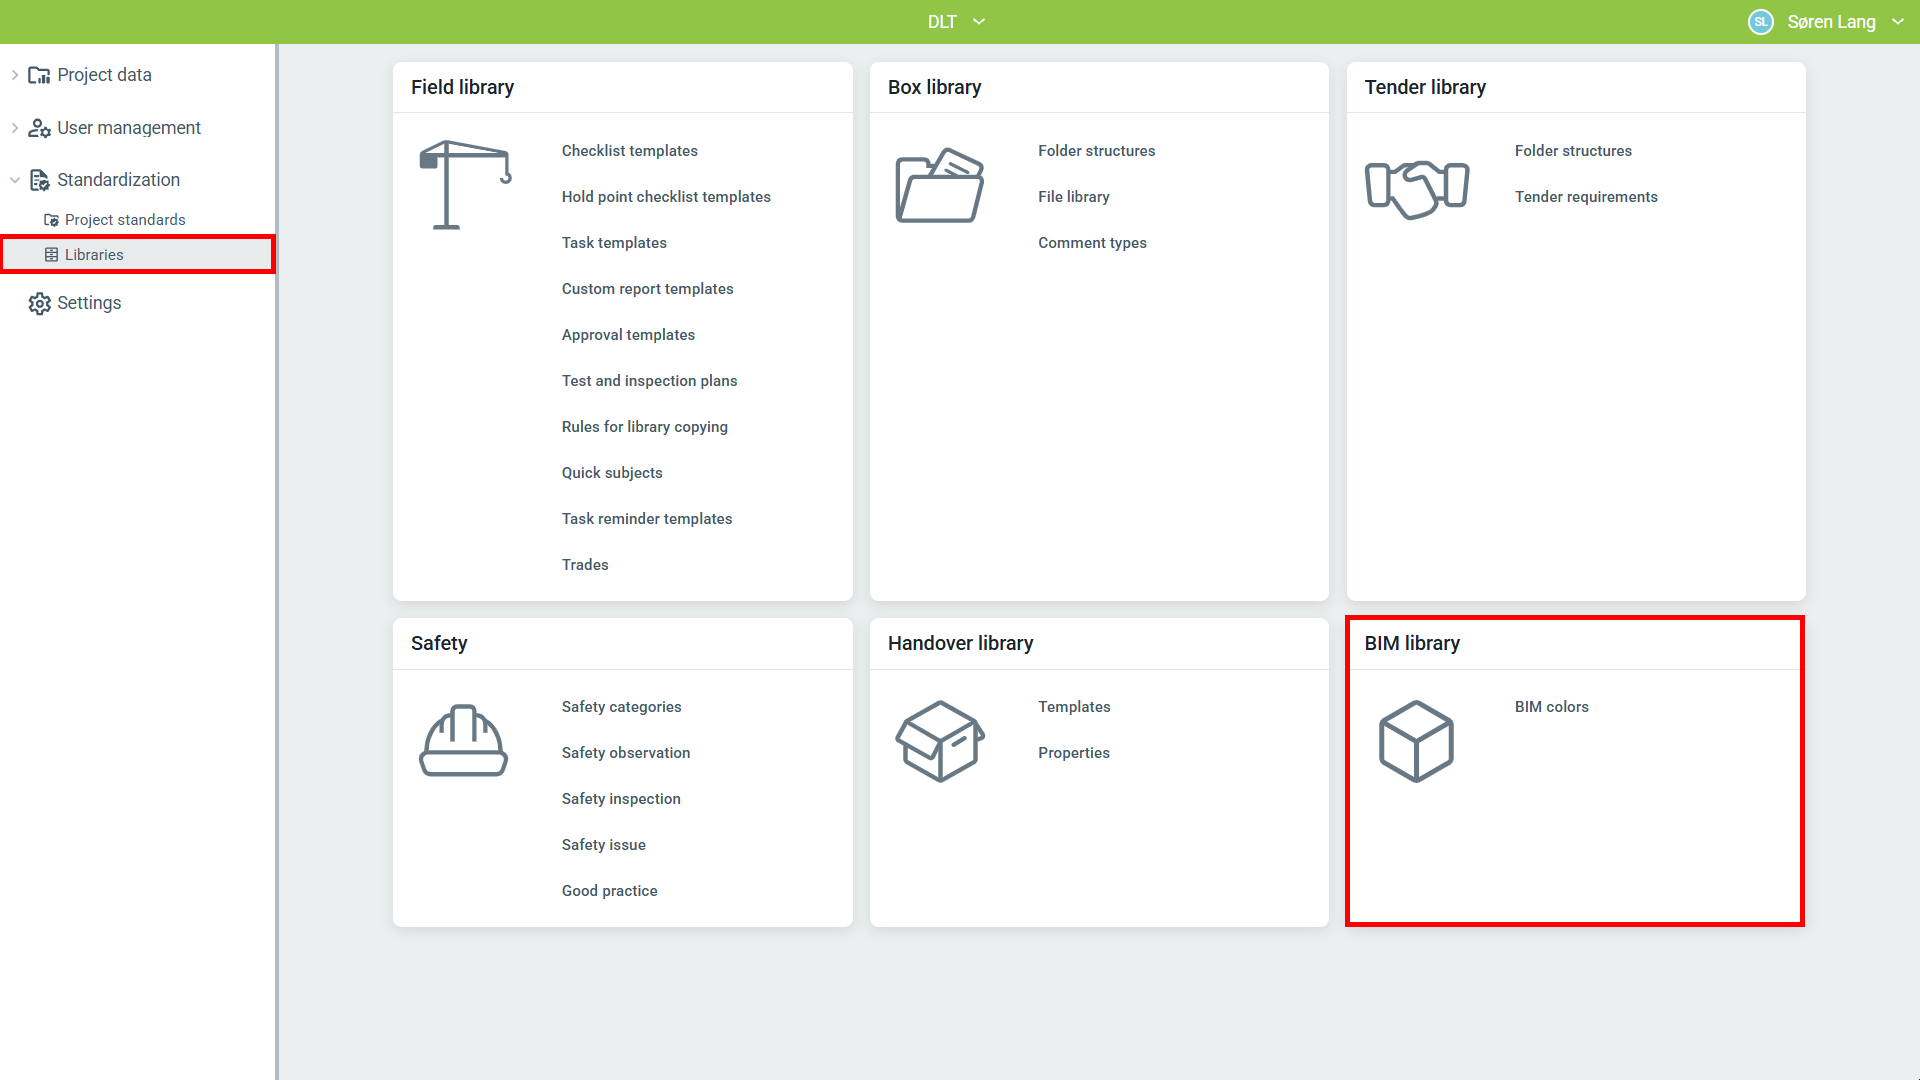Go to Safety inspection
Viewport: 1920px width, 1080px height.
(x=620, y=799)
